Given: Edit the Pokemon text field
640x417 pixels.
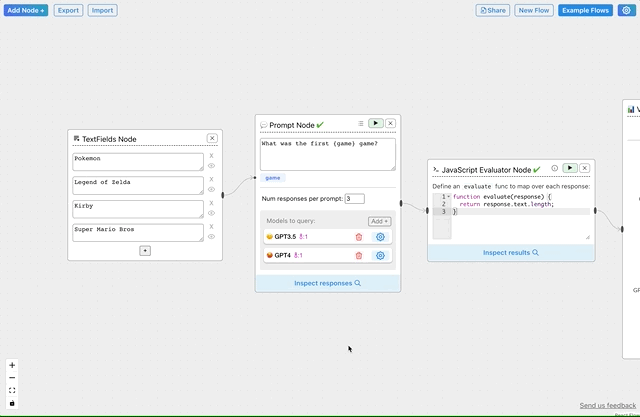Looking at the screenshot, I should 138,162.
